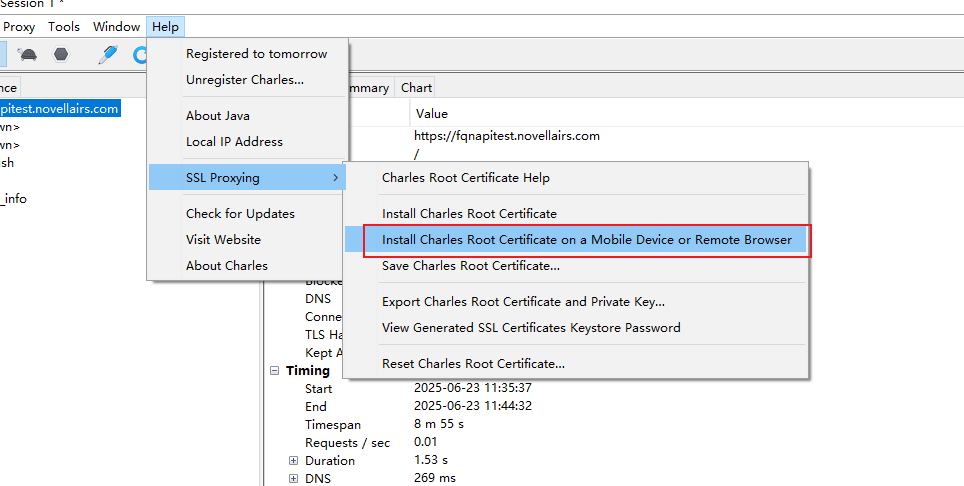This screenshot has height=486, width=964.
Task: Select the blue pen compose icon
Action: [x=108, y=55]
